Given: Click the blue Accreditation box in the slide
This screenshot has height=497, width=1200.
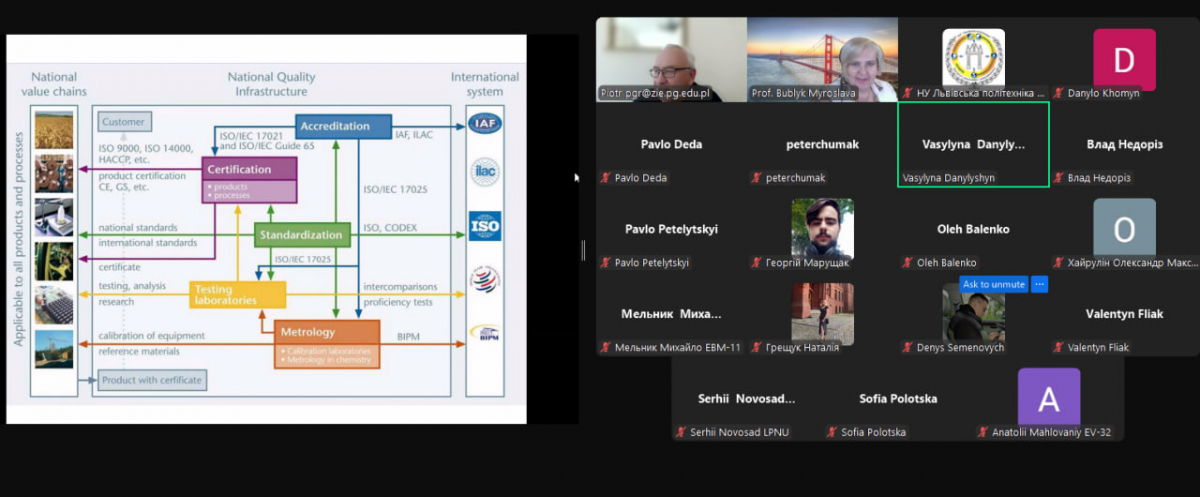Looking at the screenshot, I should pyautogui.click(x=333, y=126).
